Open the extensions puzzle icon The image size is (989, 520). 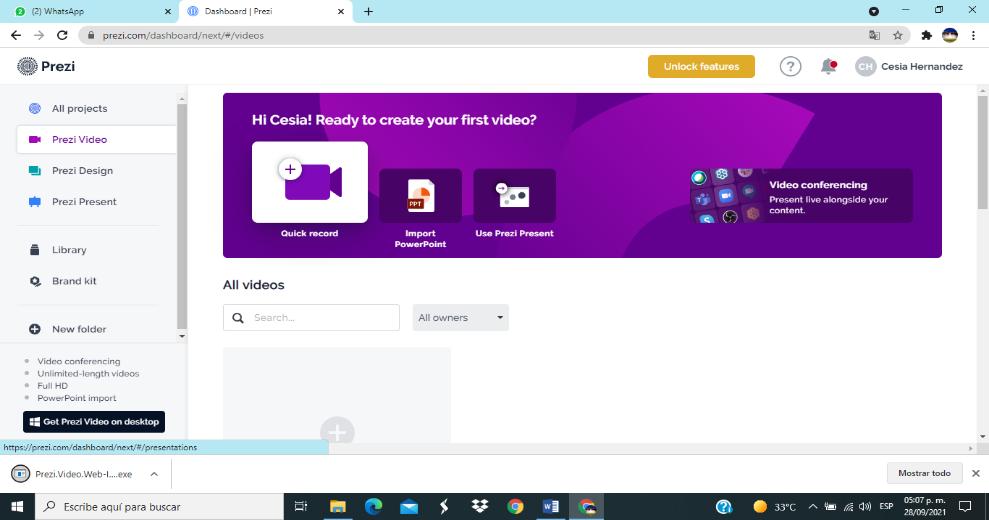(926, 35)
